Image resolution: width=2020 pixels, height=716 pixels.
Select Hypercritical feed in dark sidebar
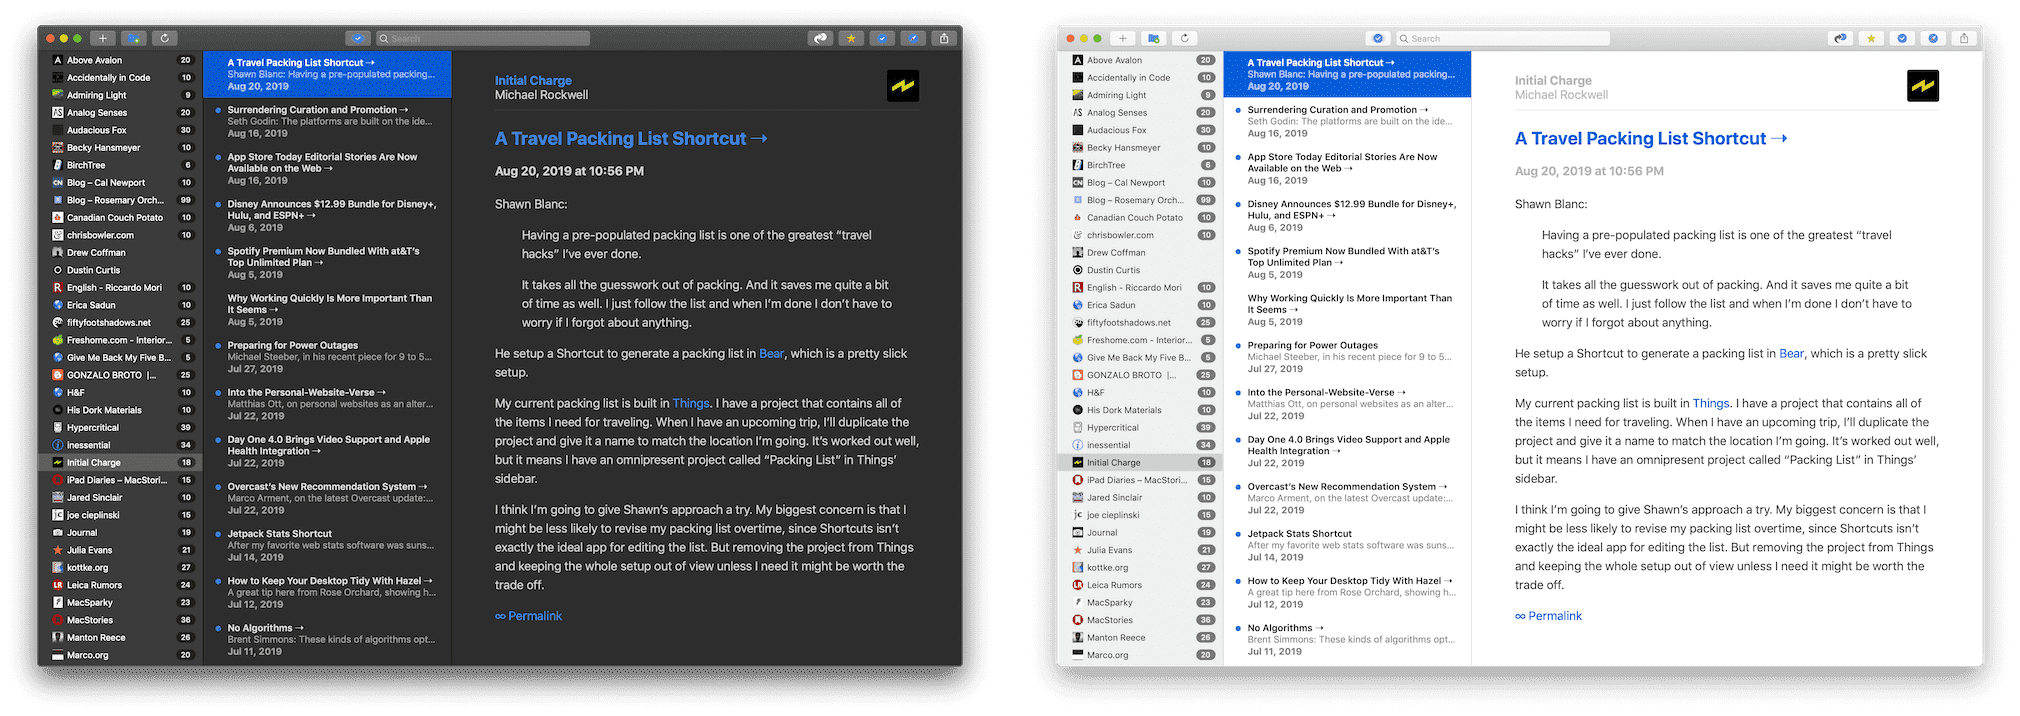[x=120, y=427]
